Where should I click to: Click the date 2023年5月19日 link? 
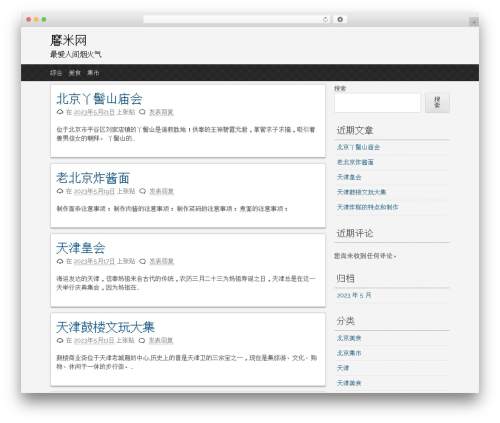coord(94,191)
